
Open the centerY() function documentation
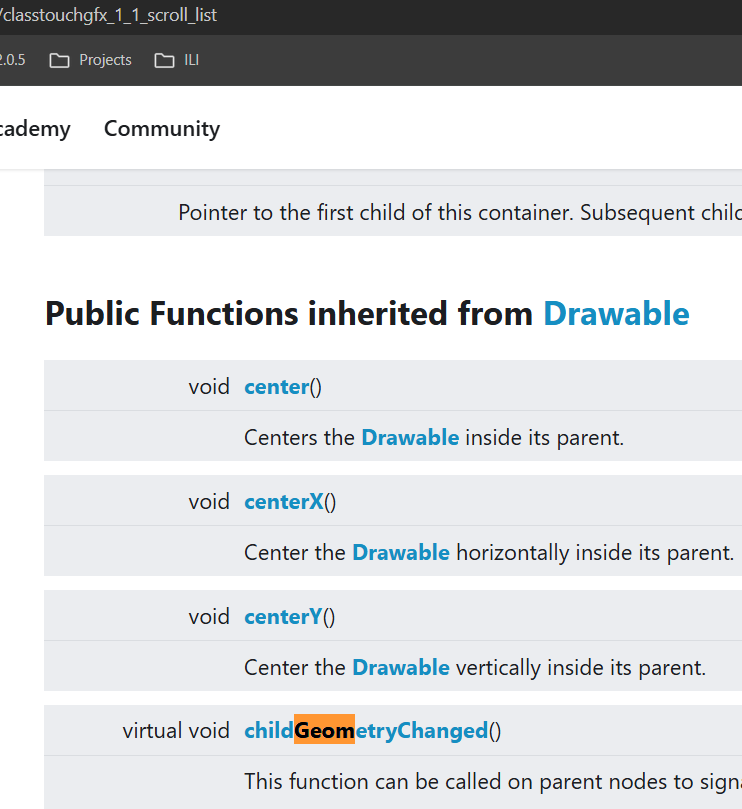click(282, 616)
